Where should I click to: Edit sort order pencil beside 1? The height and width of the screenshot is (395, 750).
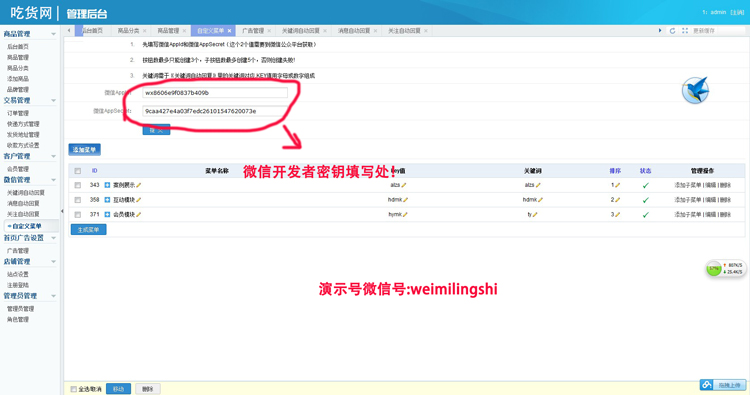[x=618, y=185]
